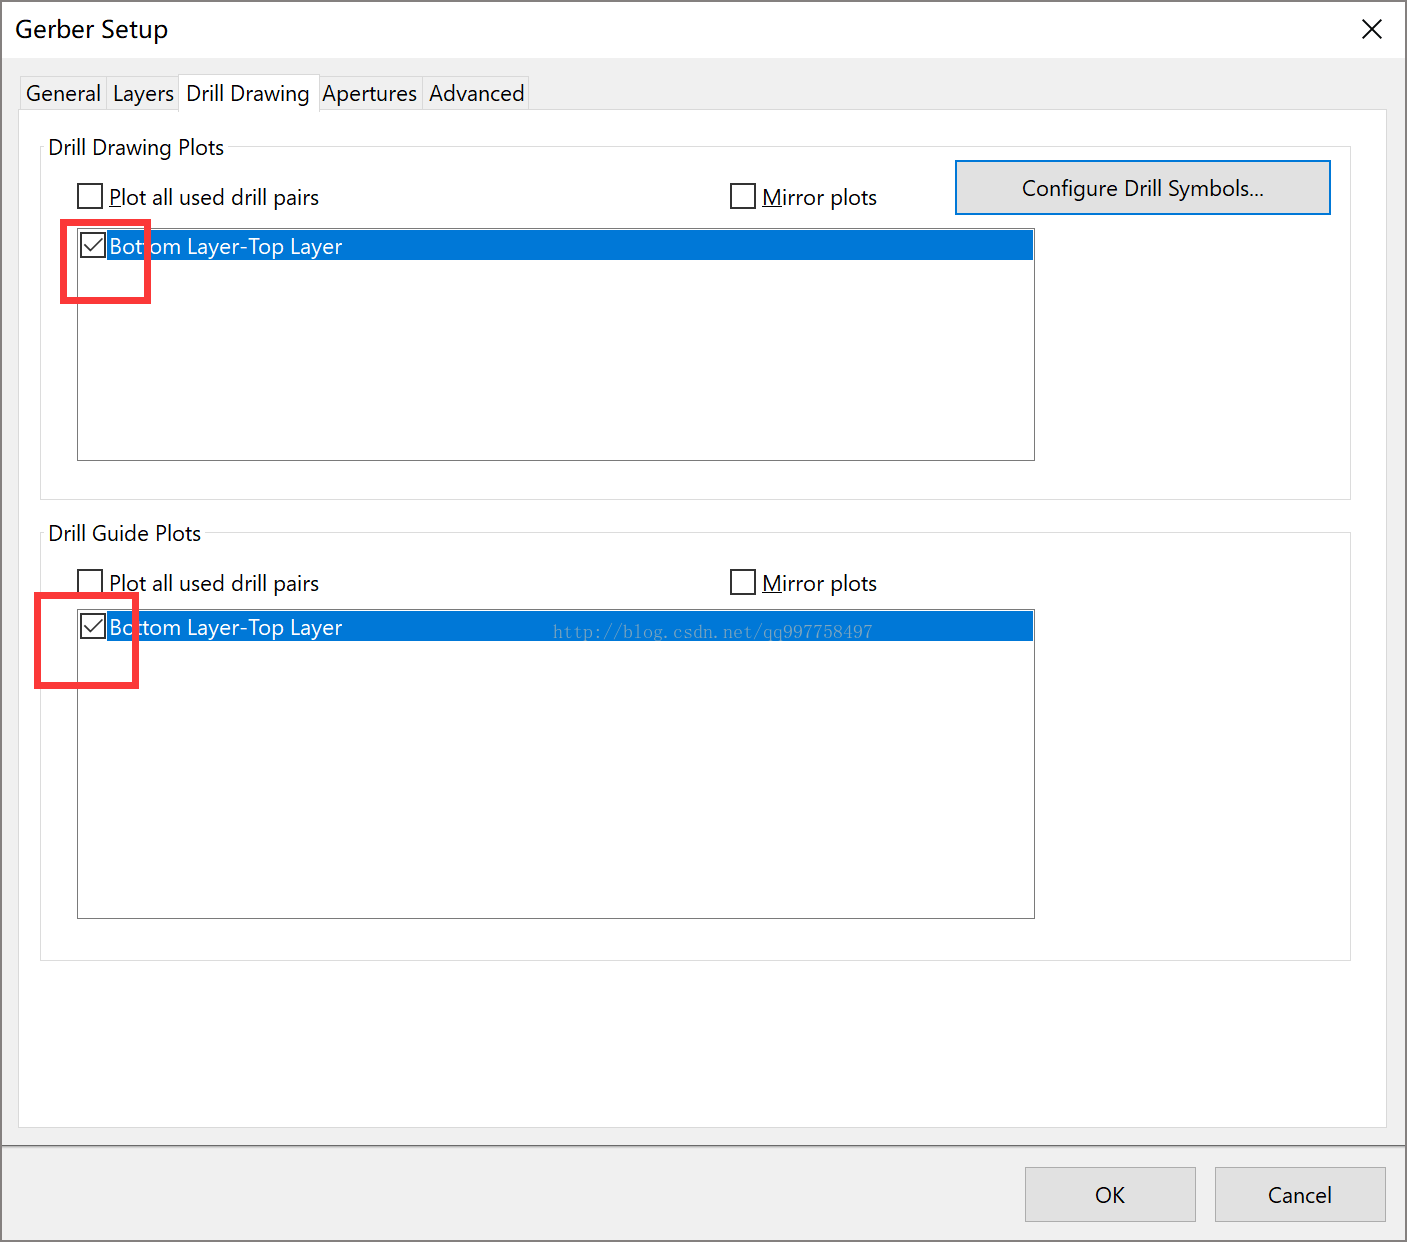
Task: Dismiss dialog with Cancel button
Action: click(1300, 1194)
